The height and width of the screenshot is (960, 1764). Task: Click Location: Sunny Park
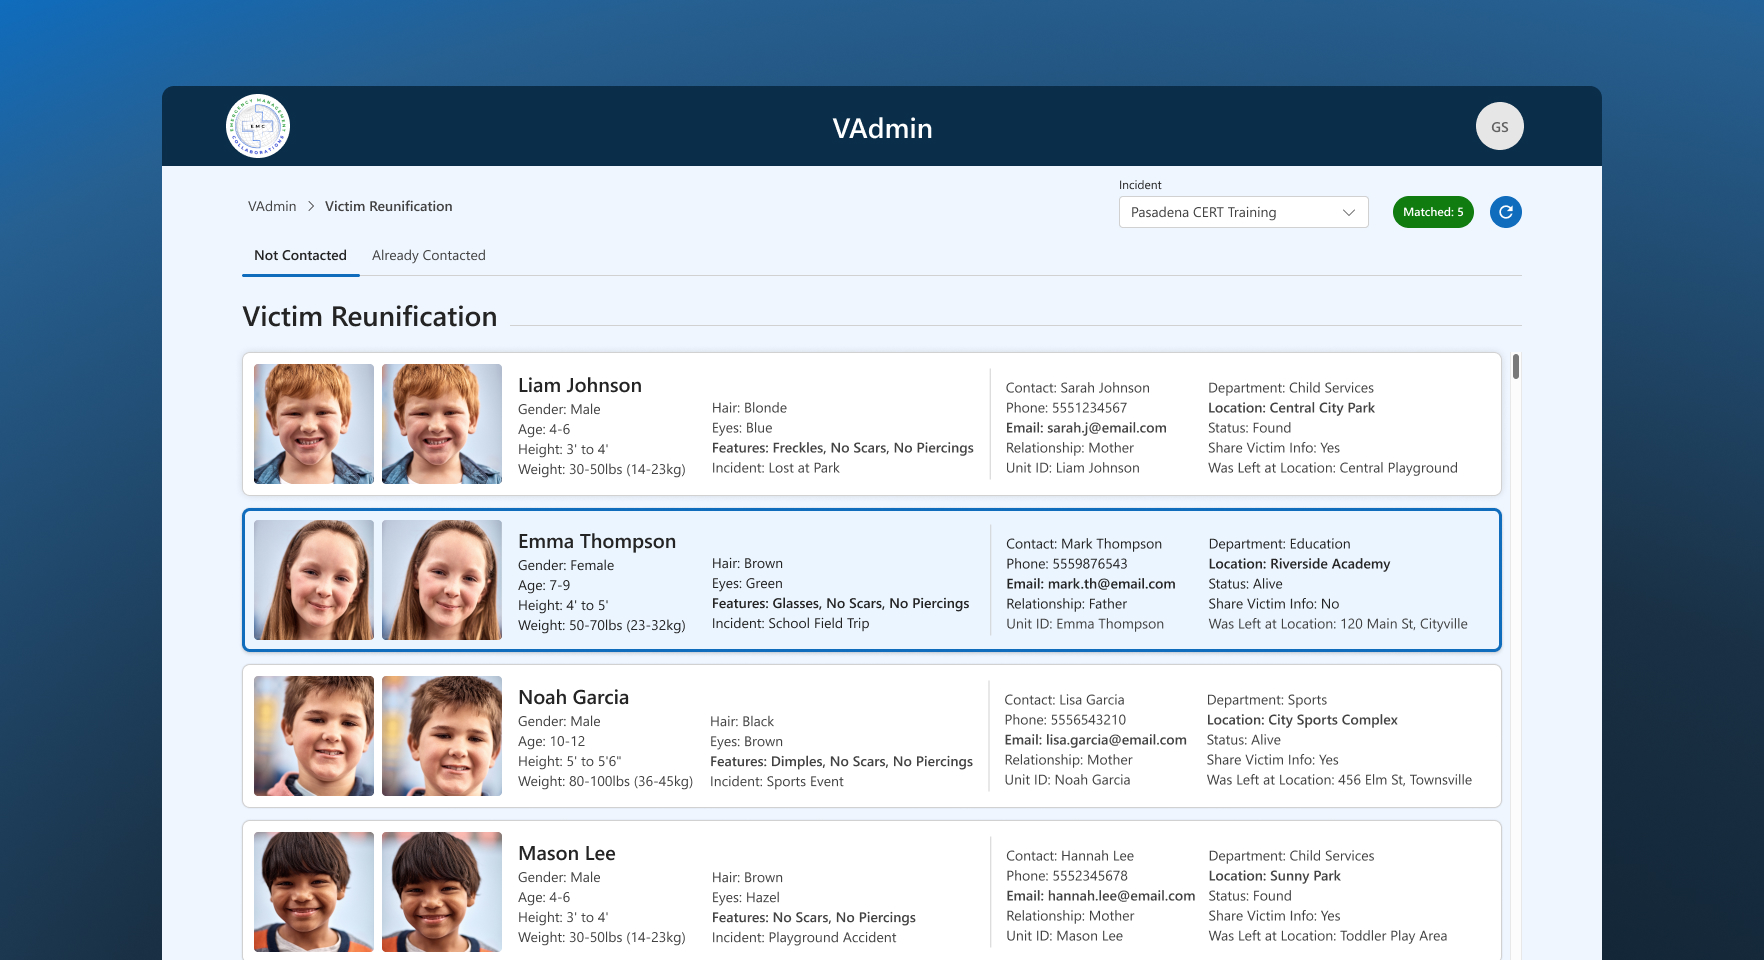coord(1274,876)
